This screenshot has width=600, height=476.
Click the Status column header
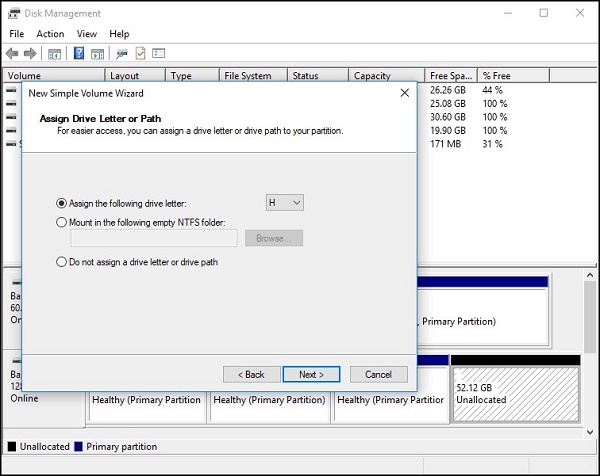click(318, 75)
